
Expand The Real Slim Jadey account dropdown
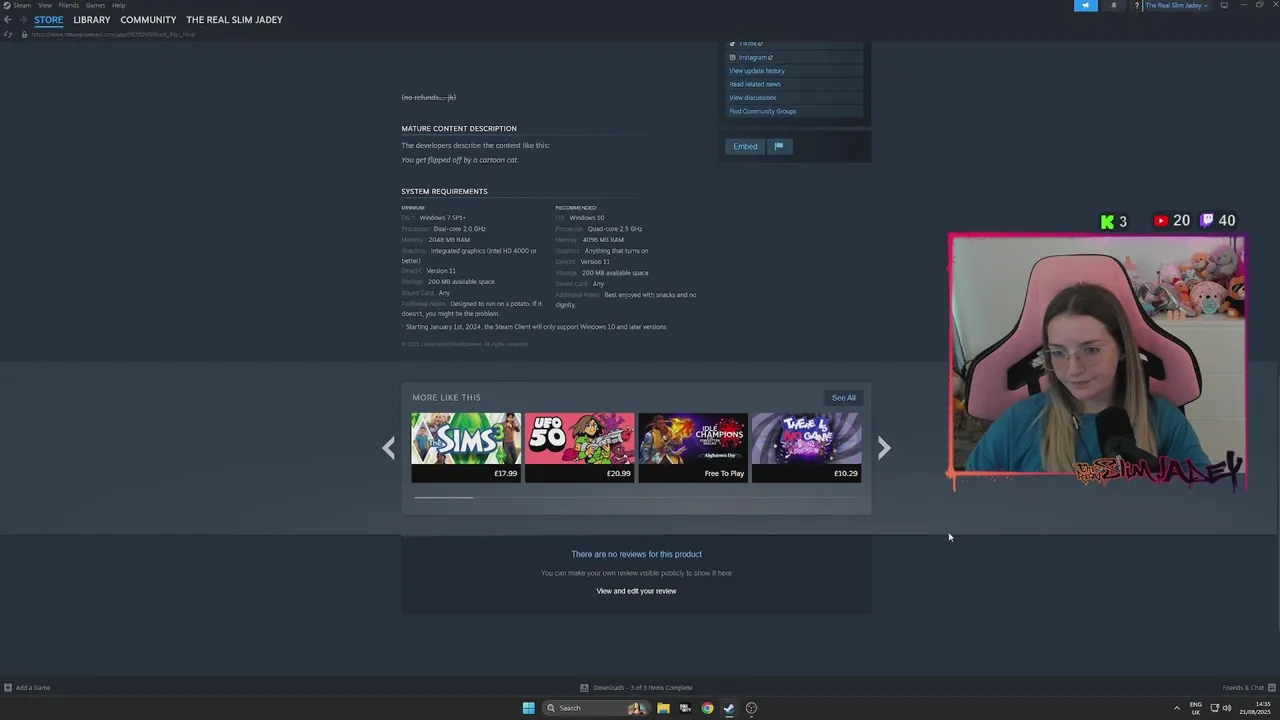pos(1176,5)
